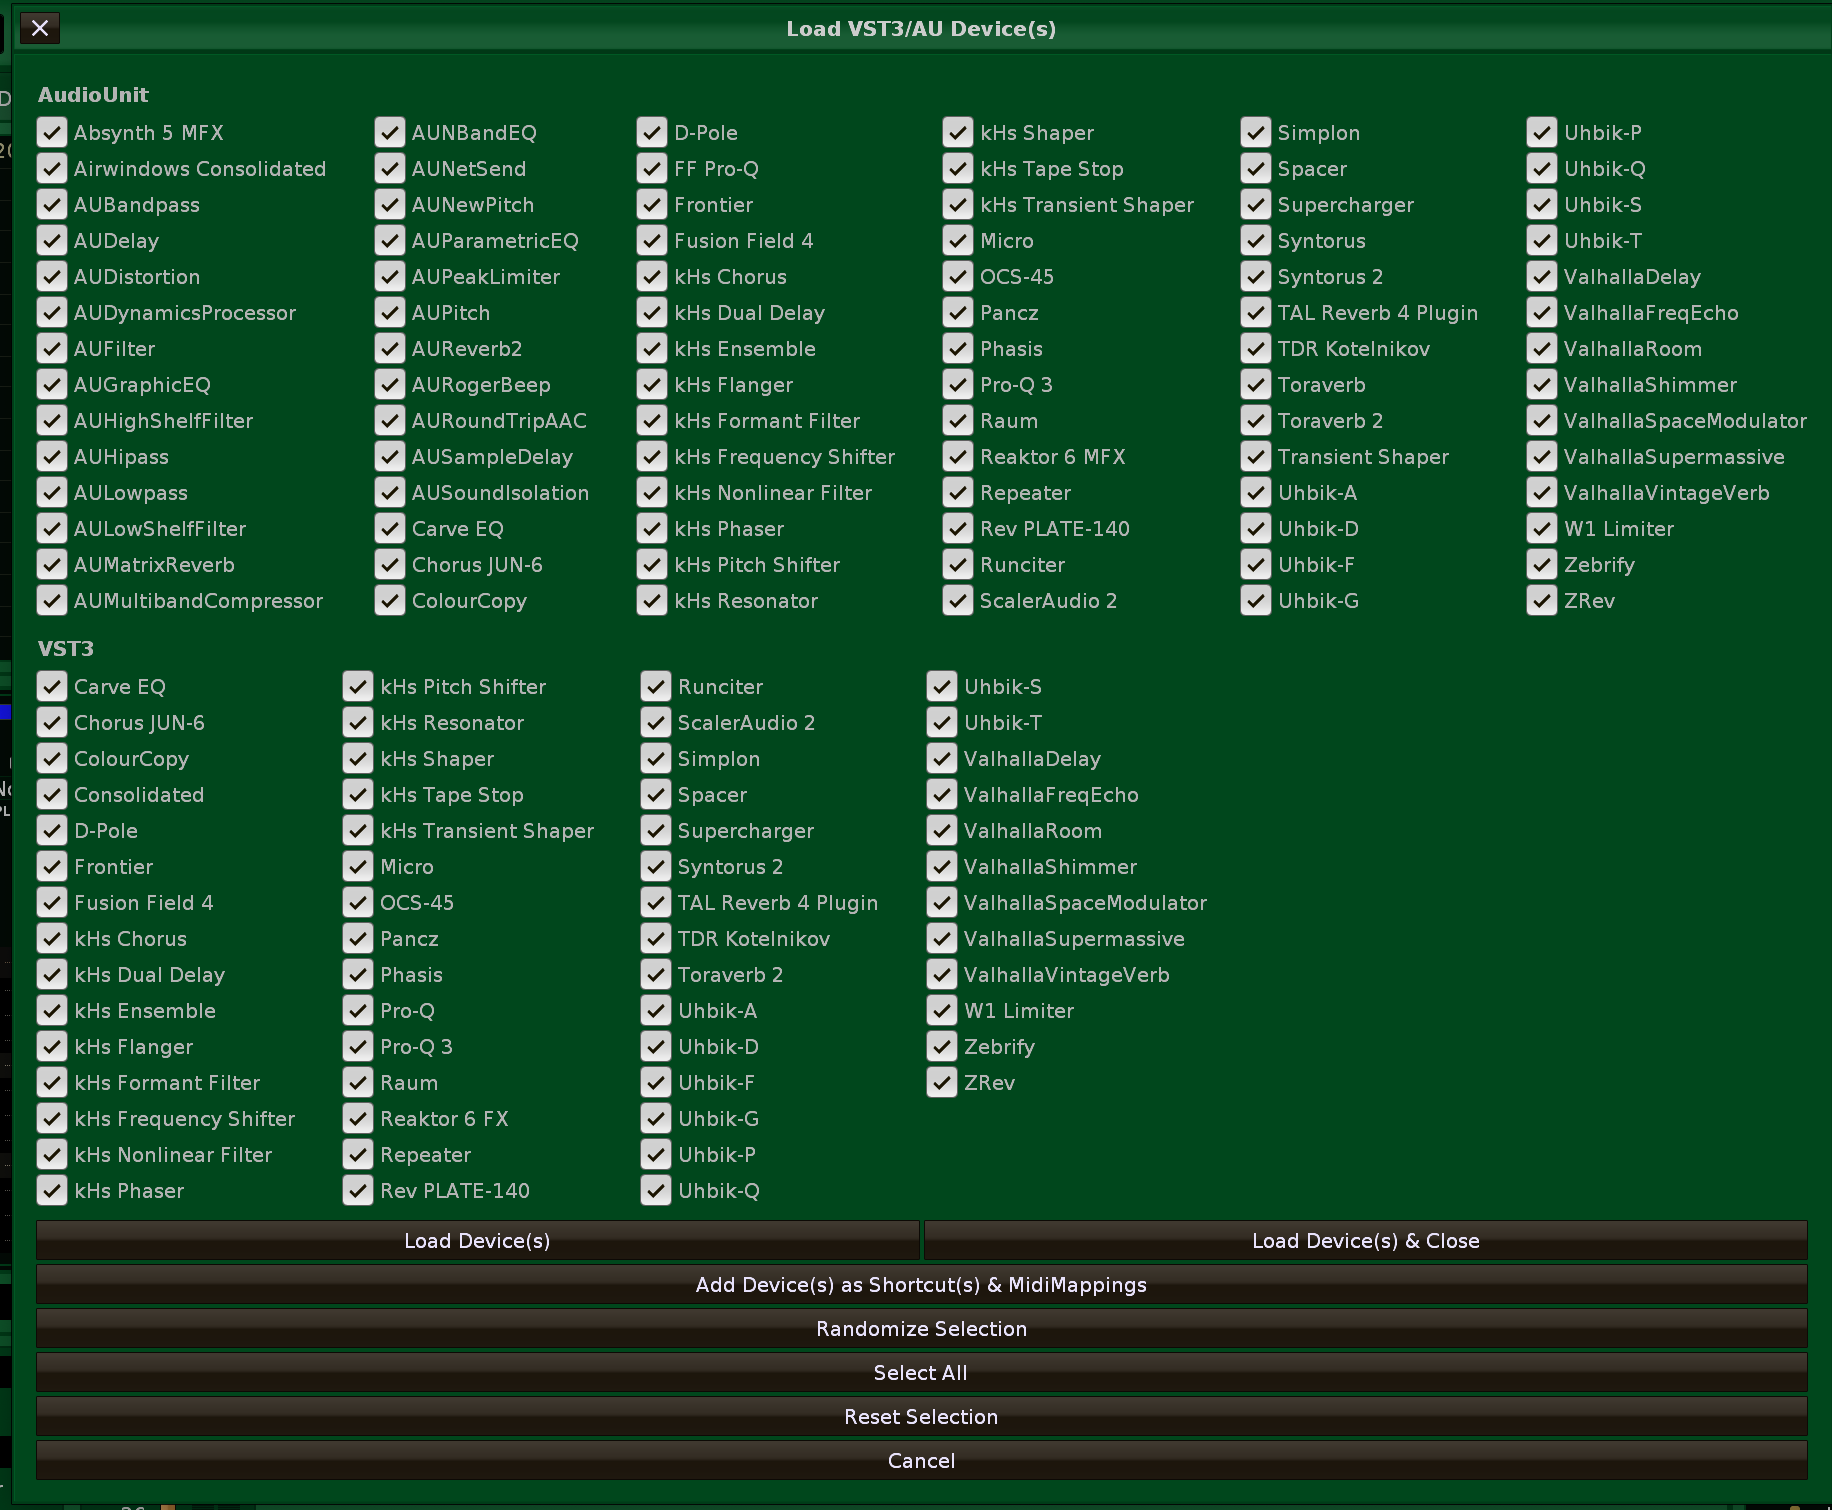Uncheck TDR Kotelnikov in AudioUnit section
The width and height of the screenshot is (1832, 1510).
1256,349
